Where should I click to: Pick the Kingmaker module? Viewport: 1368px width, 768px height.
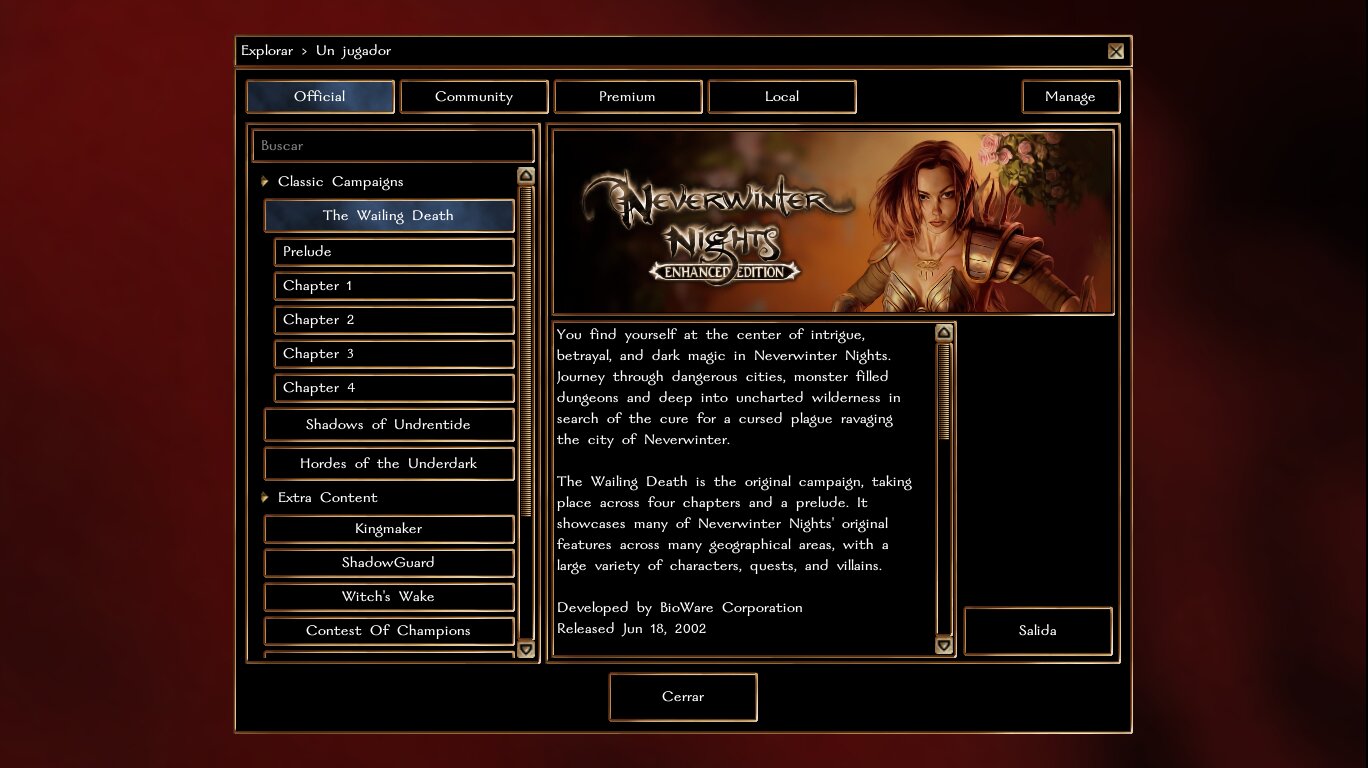click(389, 529)
